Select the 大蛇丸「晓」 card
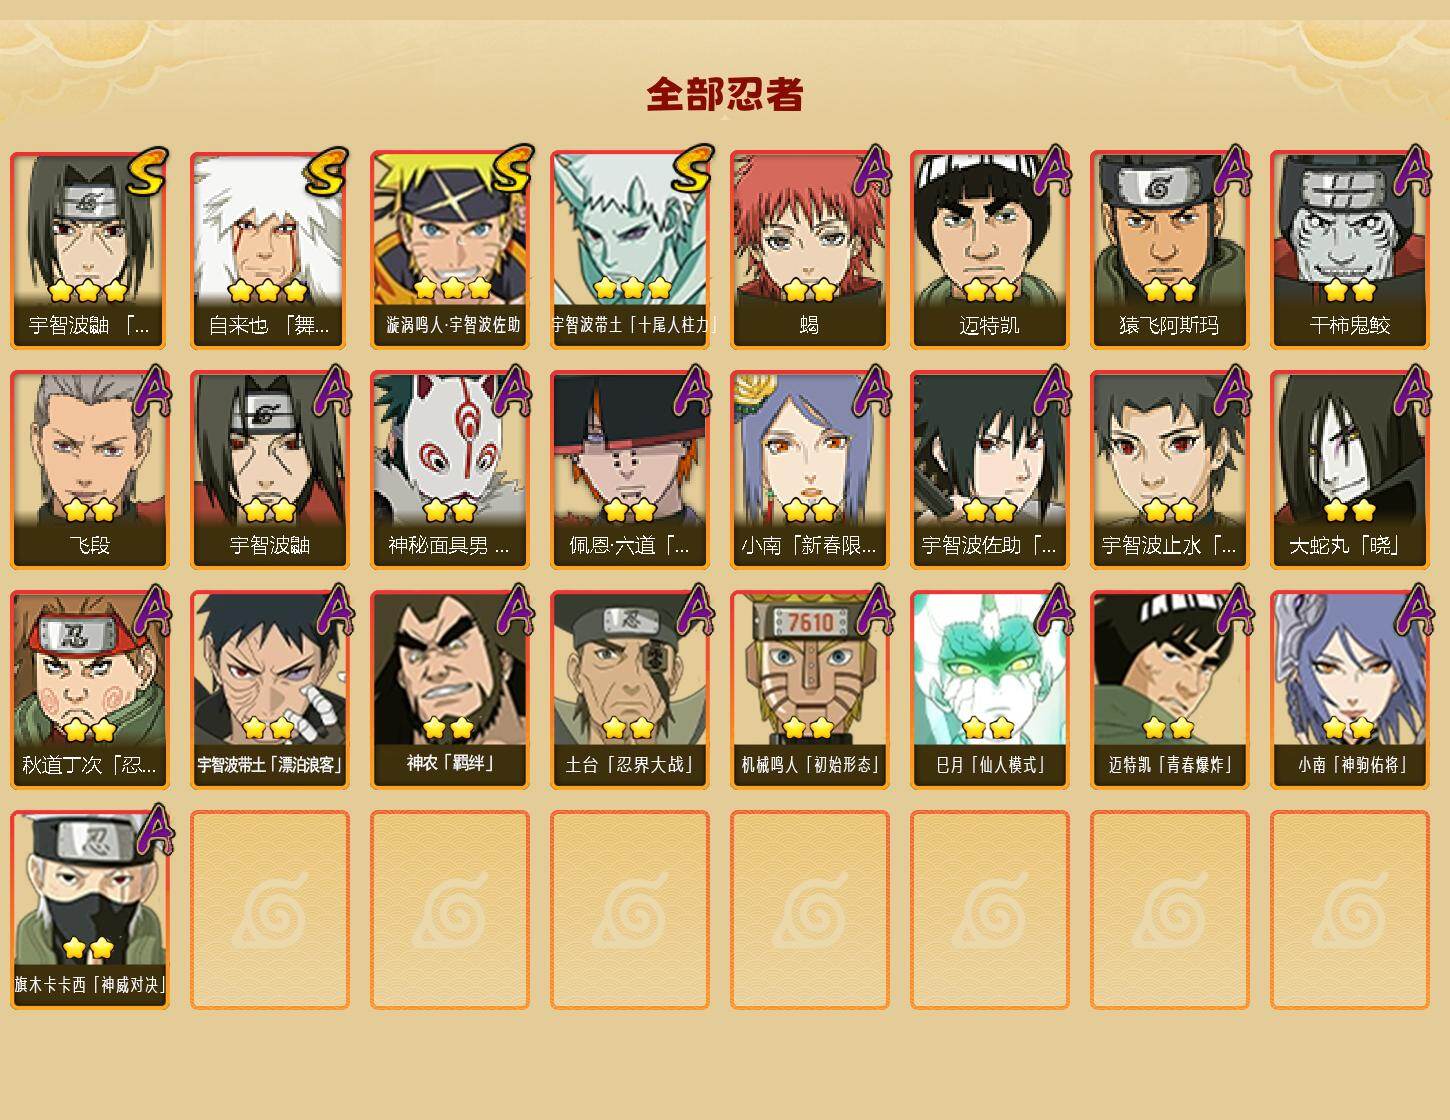Viewport: 1450px width, 1120px height. click(x=1349, y=470)
